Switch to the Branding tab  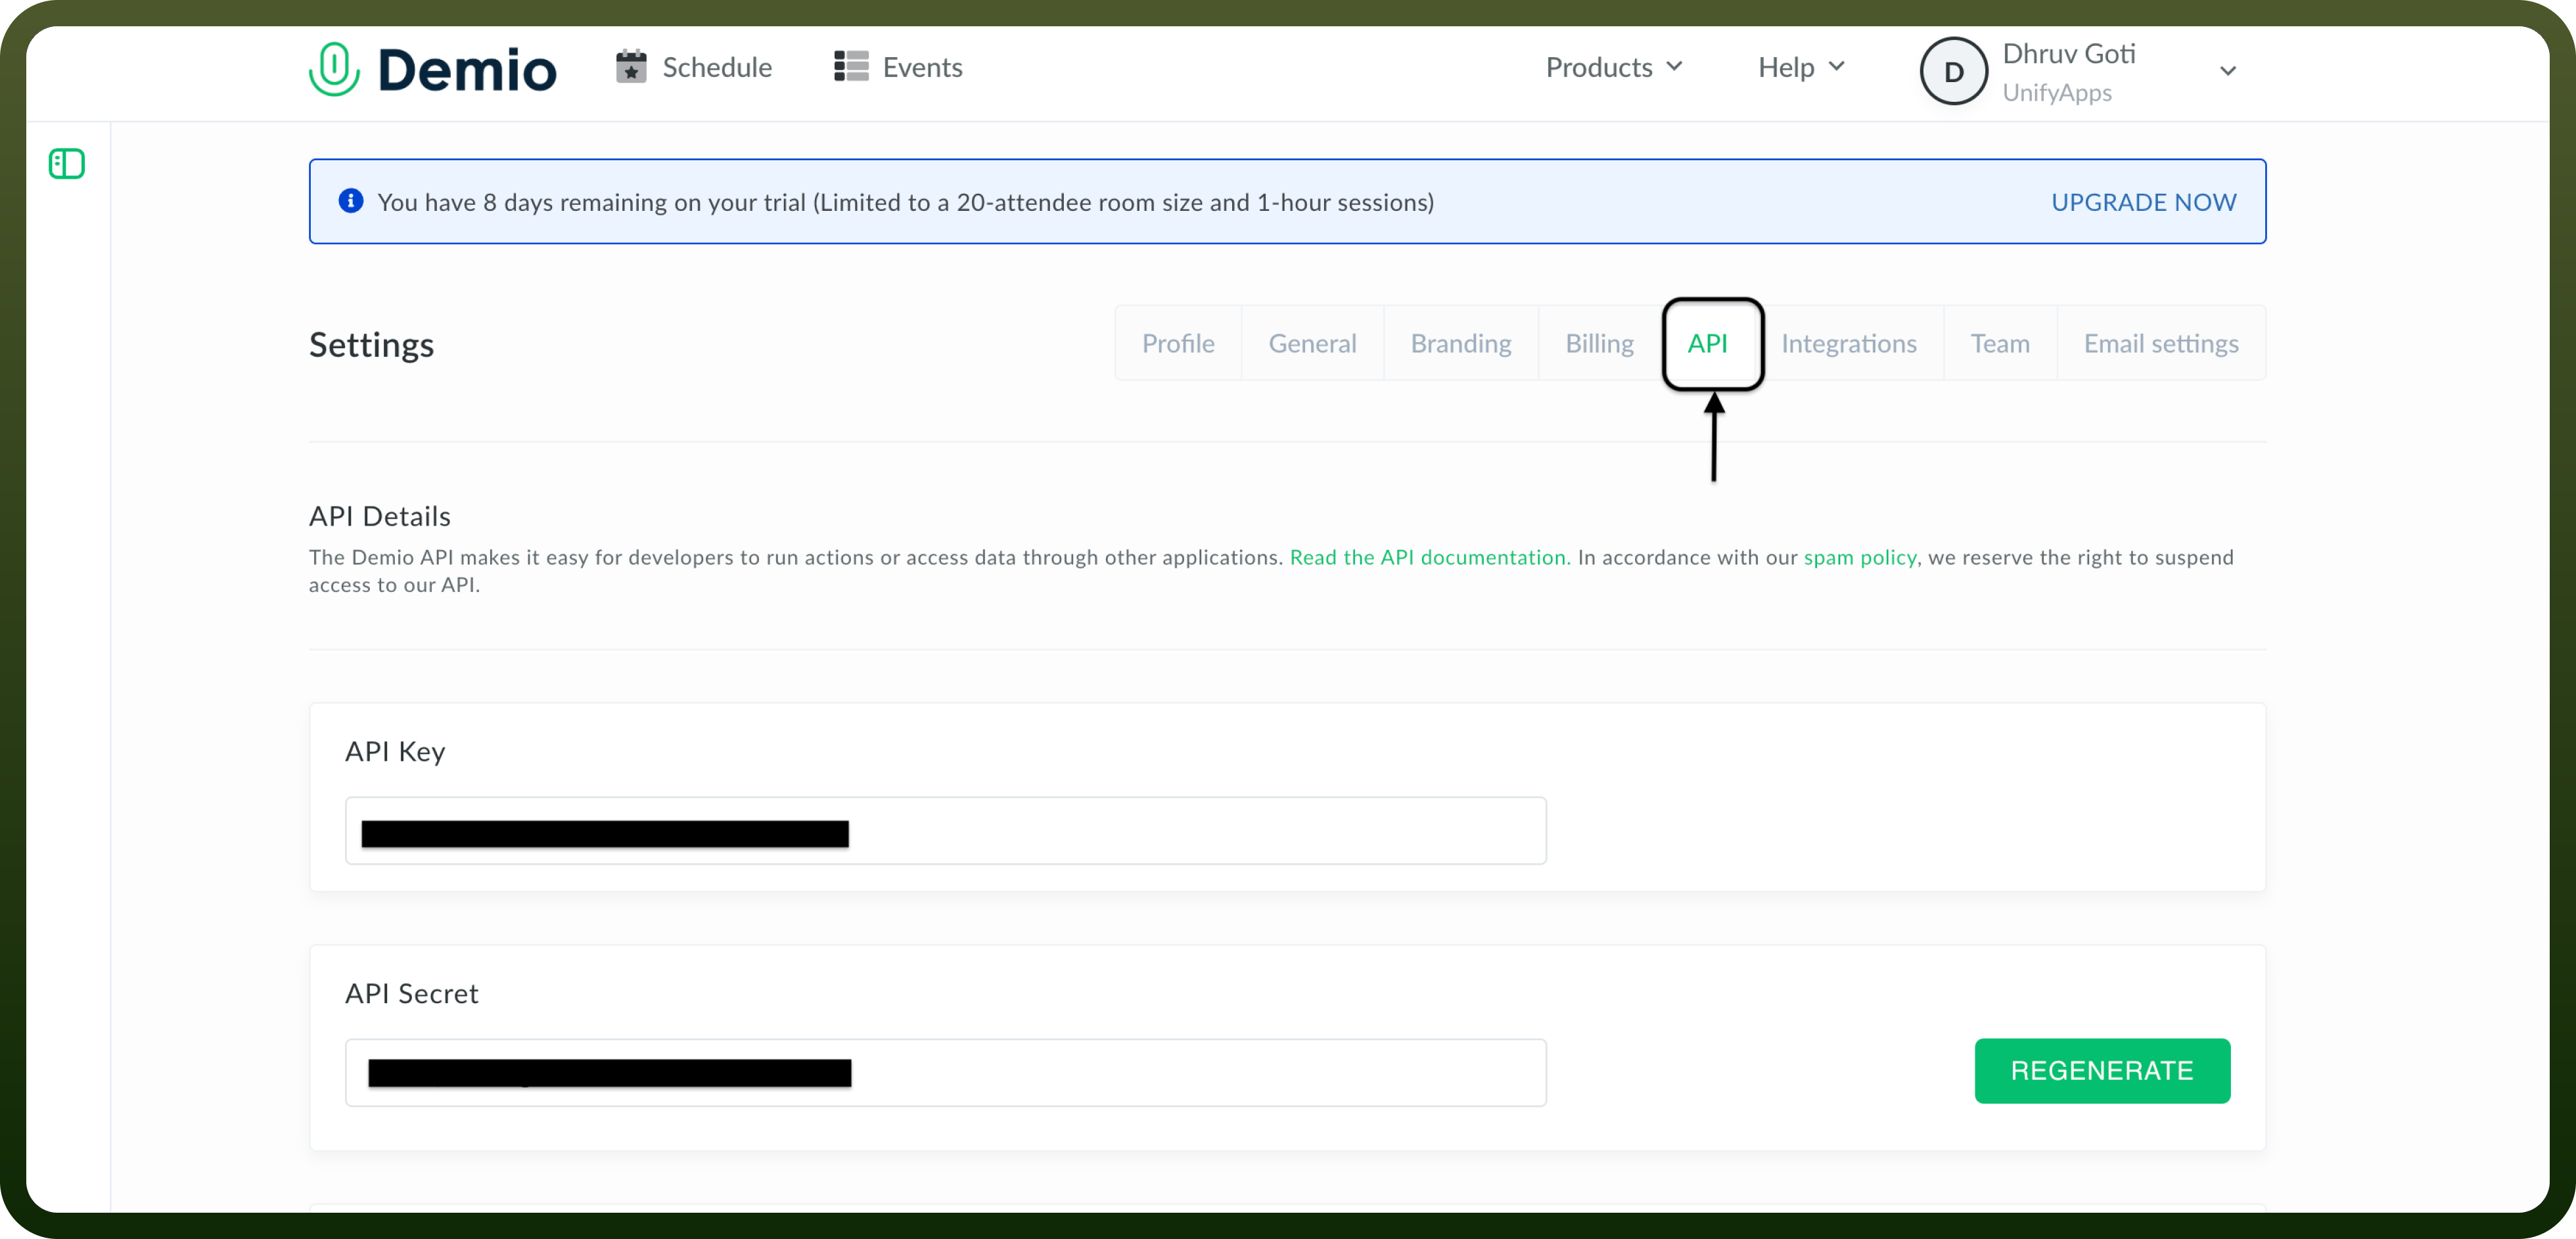[1461, 343]
